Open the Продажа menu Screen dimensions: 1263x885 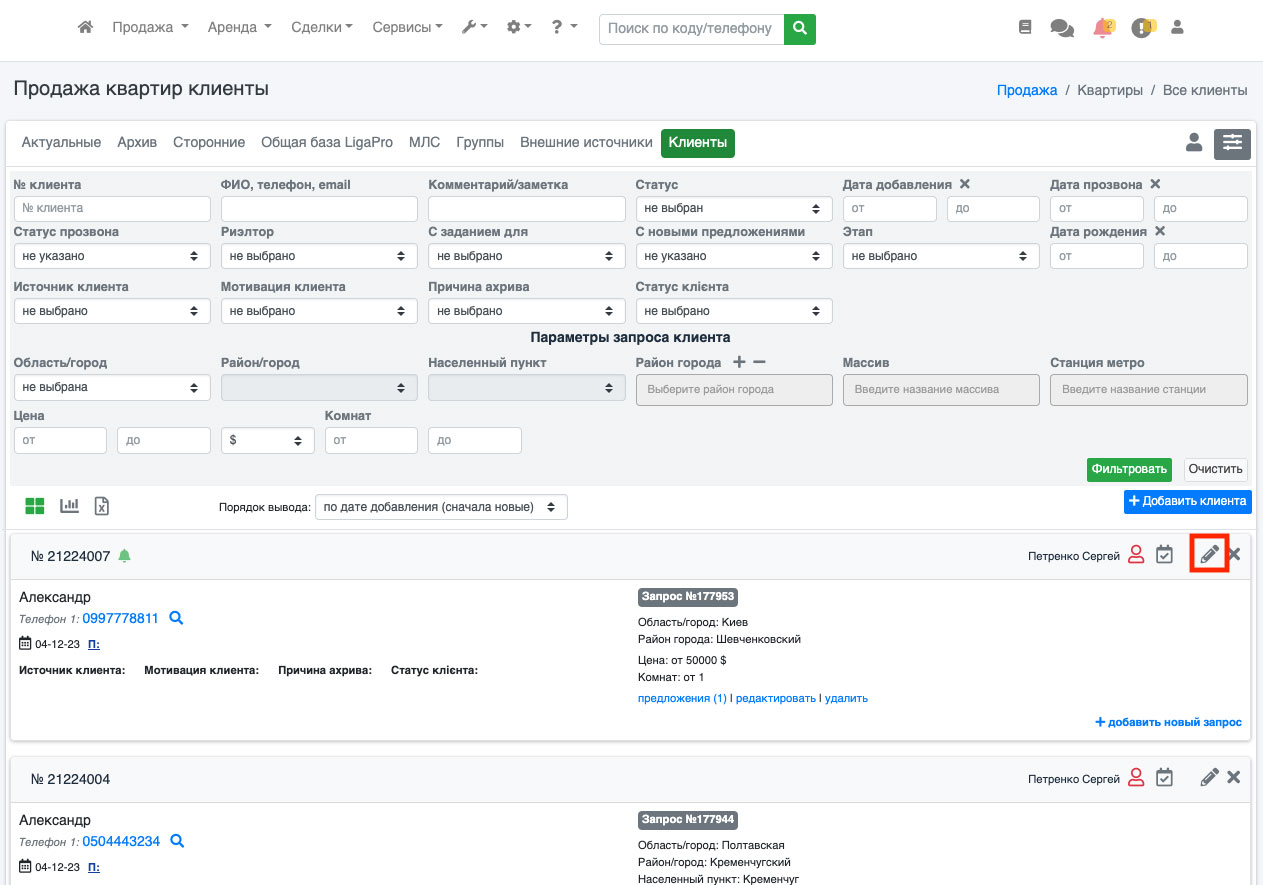[x=150, y=28]
